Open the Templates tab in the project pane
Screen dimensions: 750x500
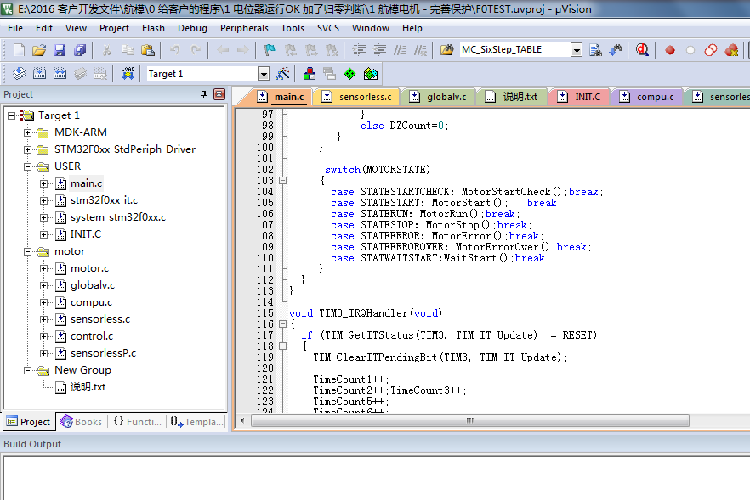(x=196, y=422)
